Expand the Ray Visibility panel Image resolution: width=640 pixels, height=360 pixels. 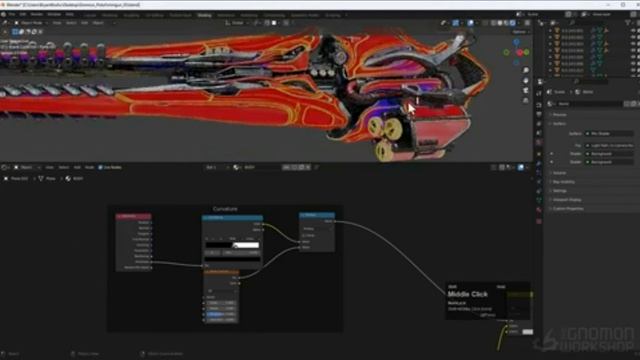pyautogui.click(x=563, y=182)
